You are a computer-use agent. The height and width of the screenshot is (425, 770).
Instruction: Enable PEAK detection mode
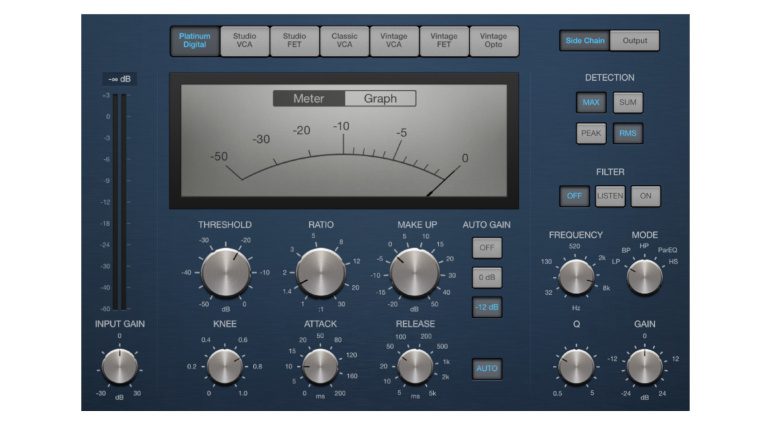coord(591,133)
